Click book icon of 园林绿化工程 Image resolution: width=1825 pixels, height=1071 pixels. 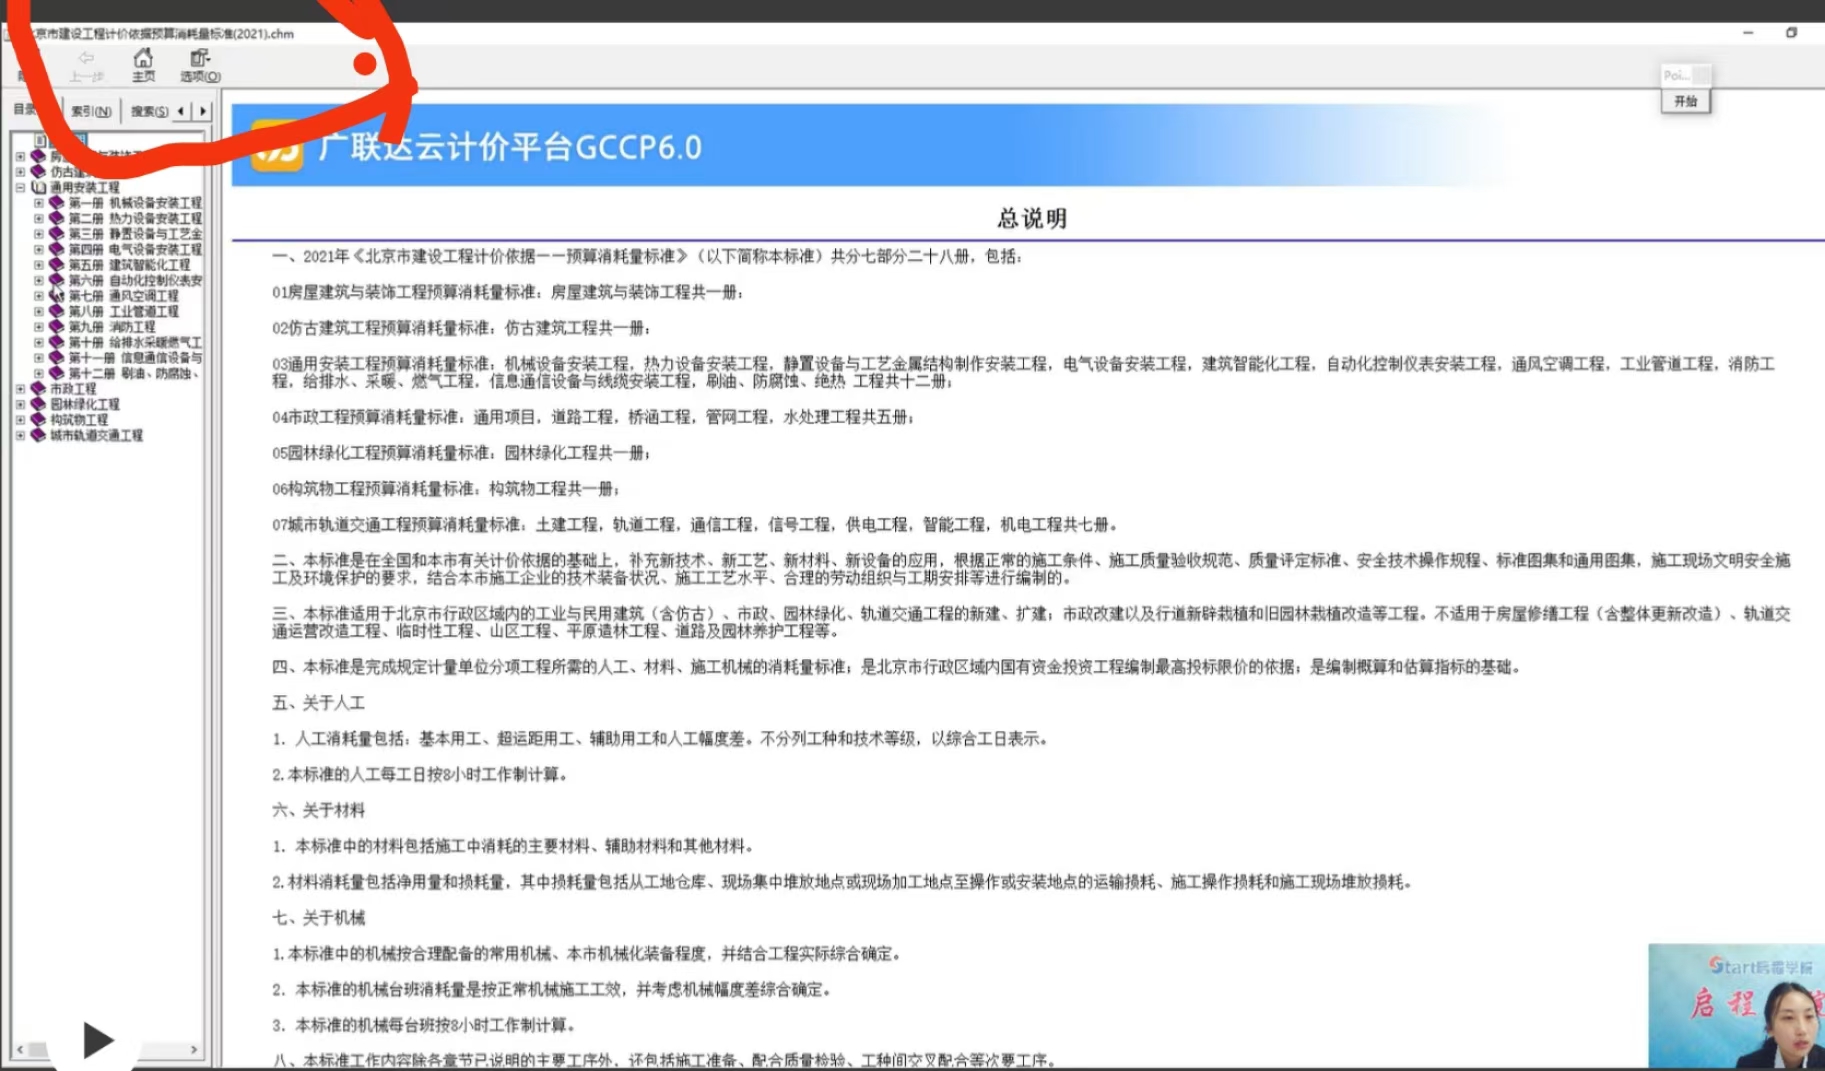39,404
